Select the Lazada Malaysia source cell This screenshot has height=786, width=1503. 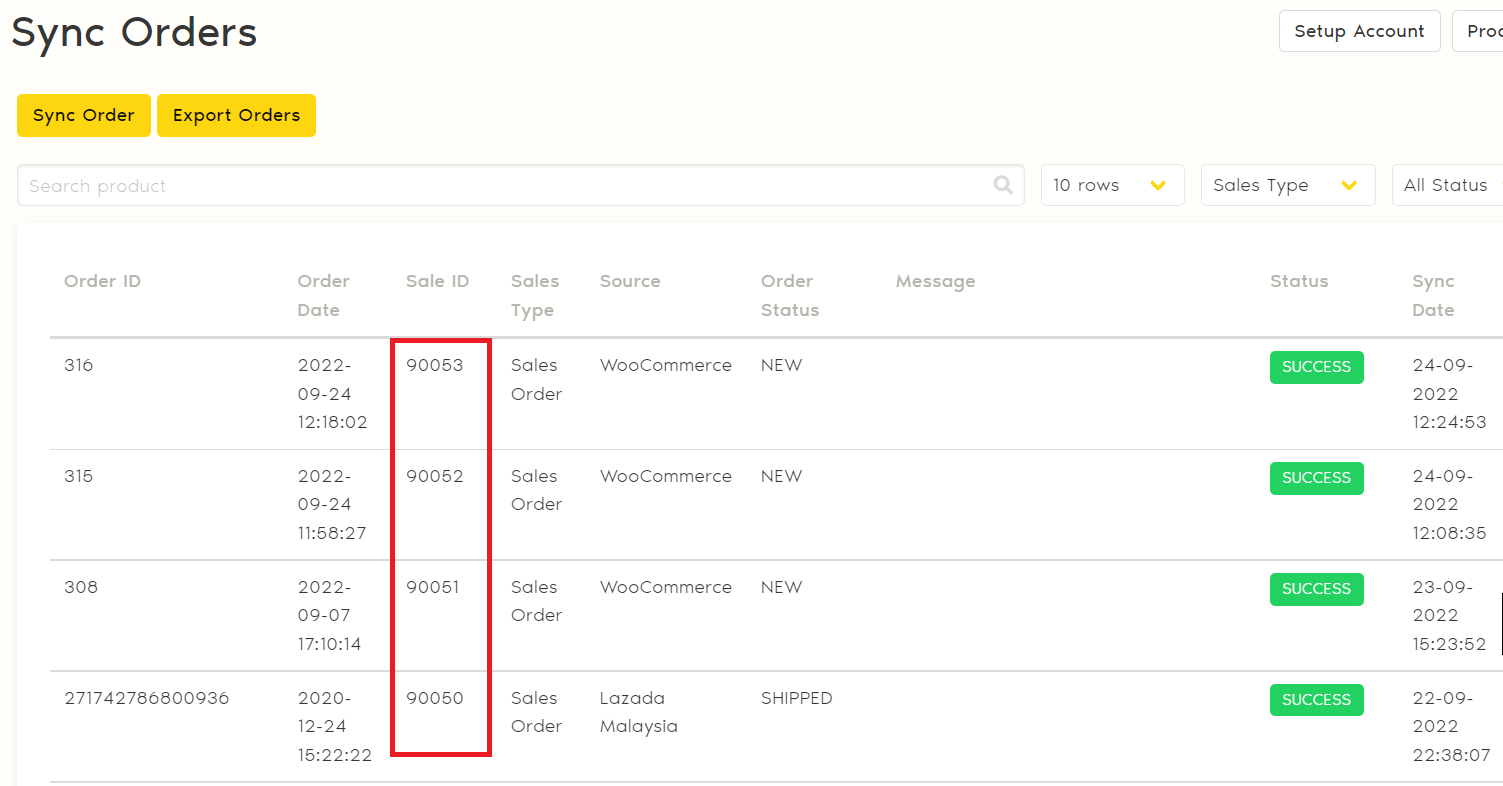tap(639, 712)
